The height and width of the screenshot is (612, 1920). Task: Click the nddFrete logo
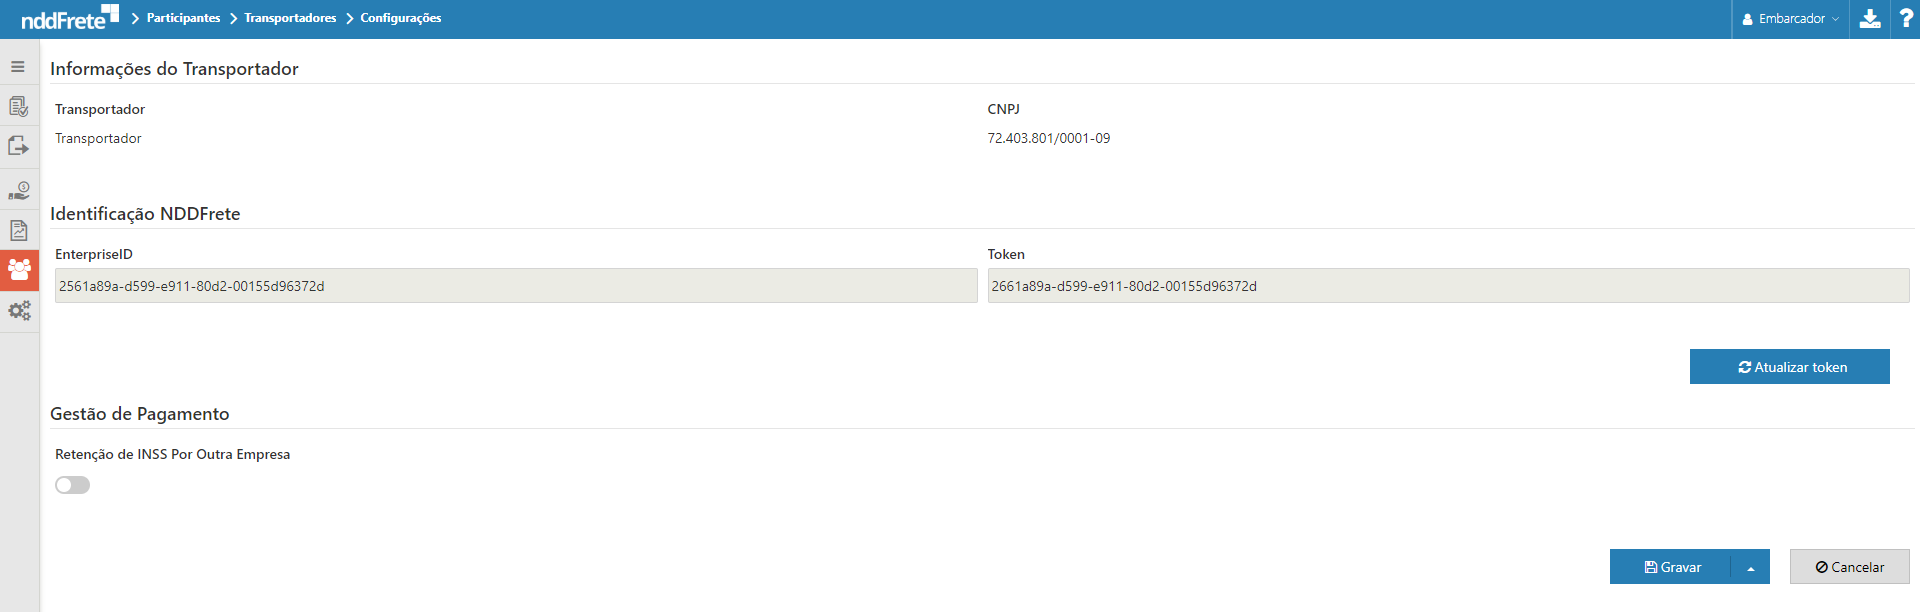(70, 17)
